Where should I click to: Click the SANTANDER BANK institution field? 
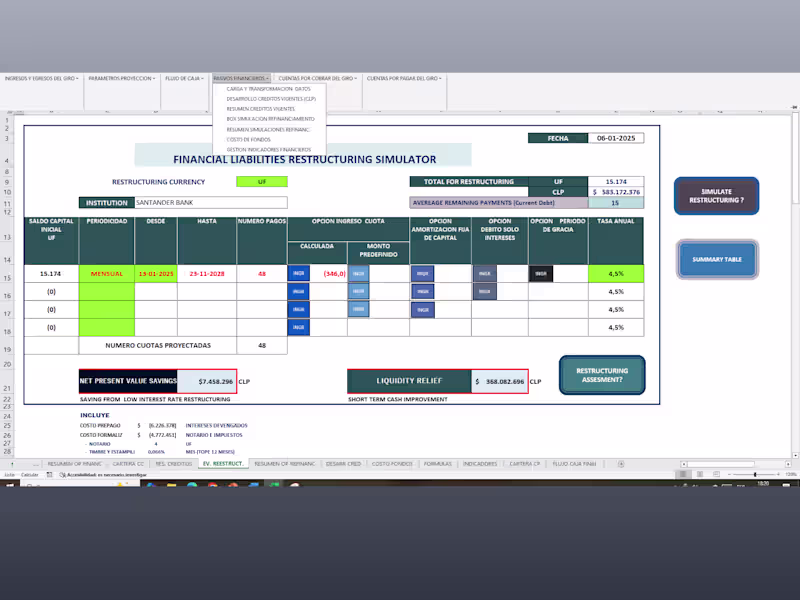211,203
